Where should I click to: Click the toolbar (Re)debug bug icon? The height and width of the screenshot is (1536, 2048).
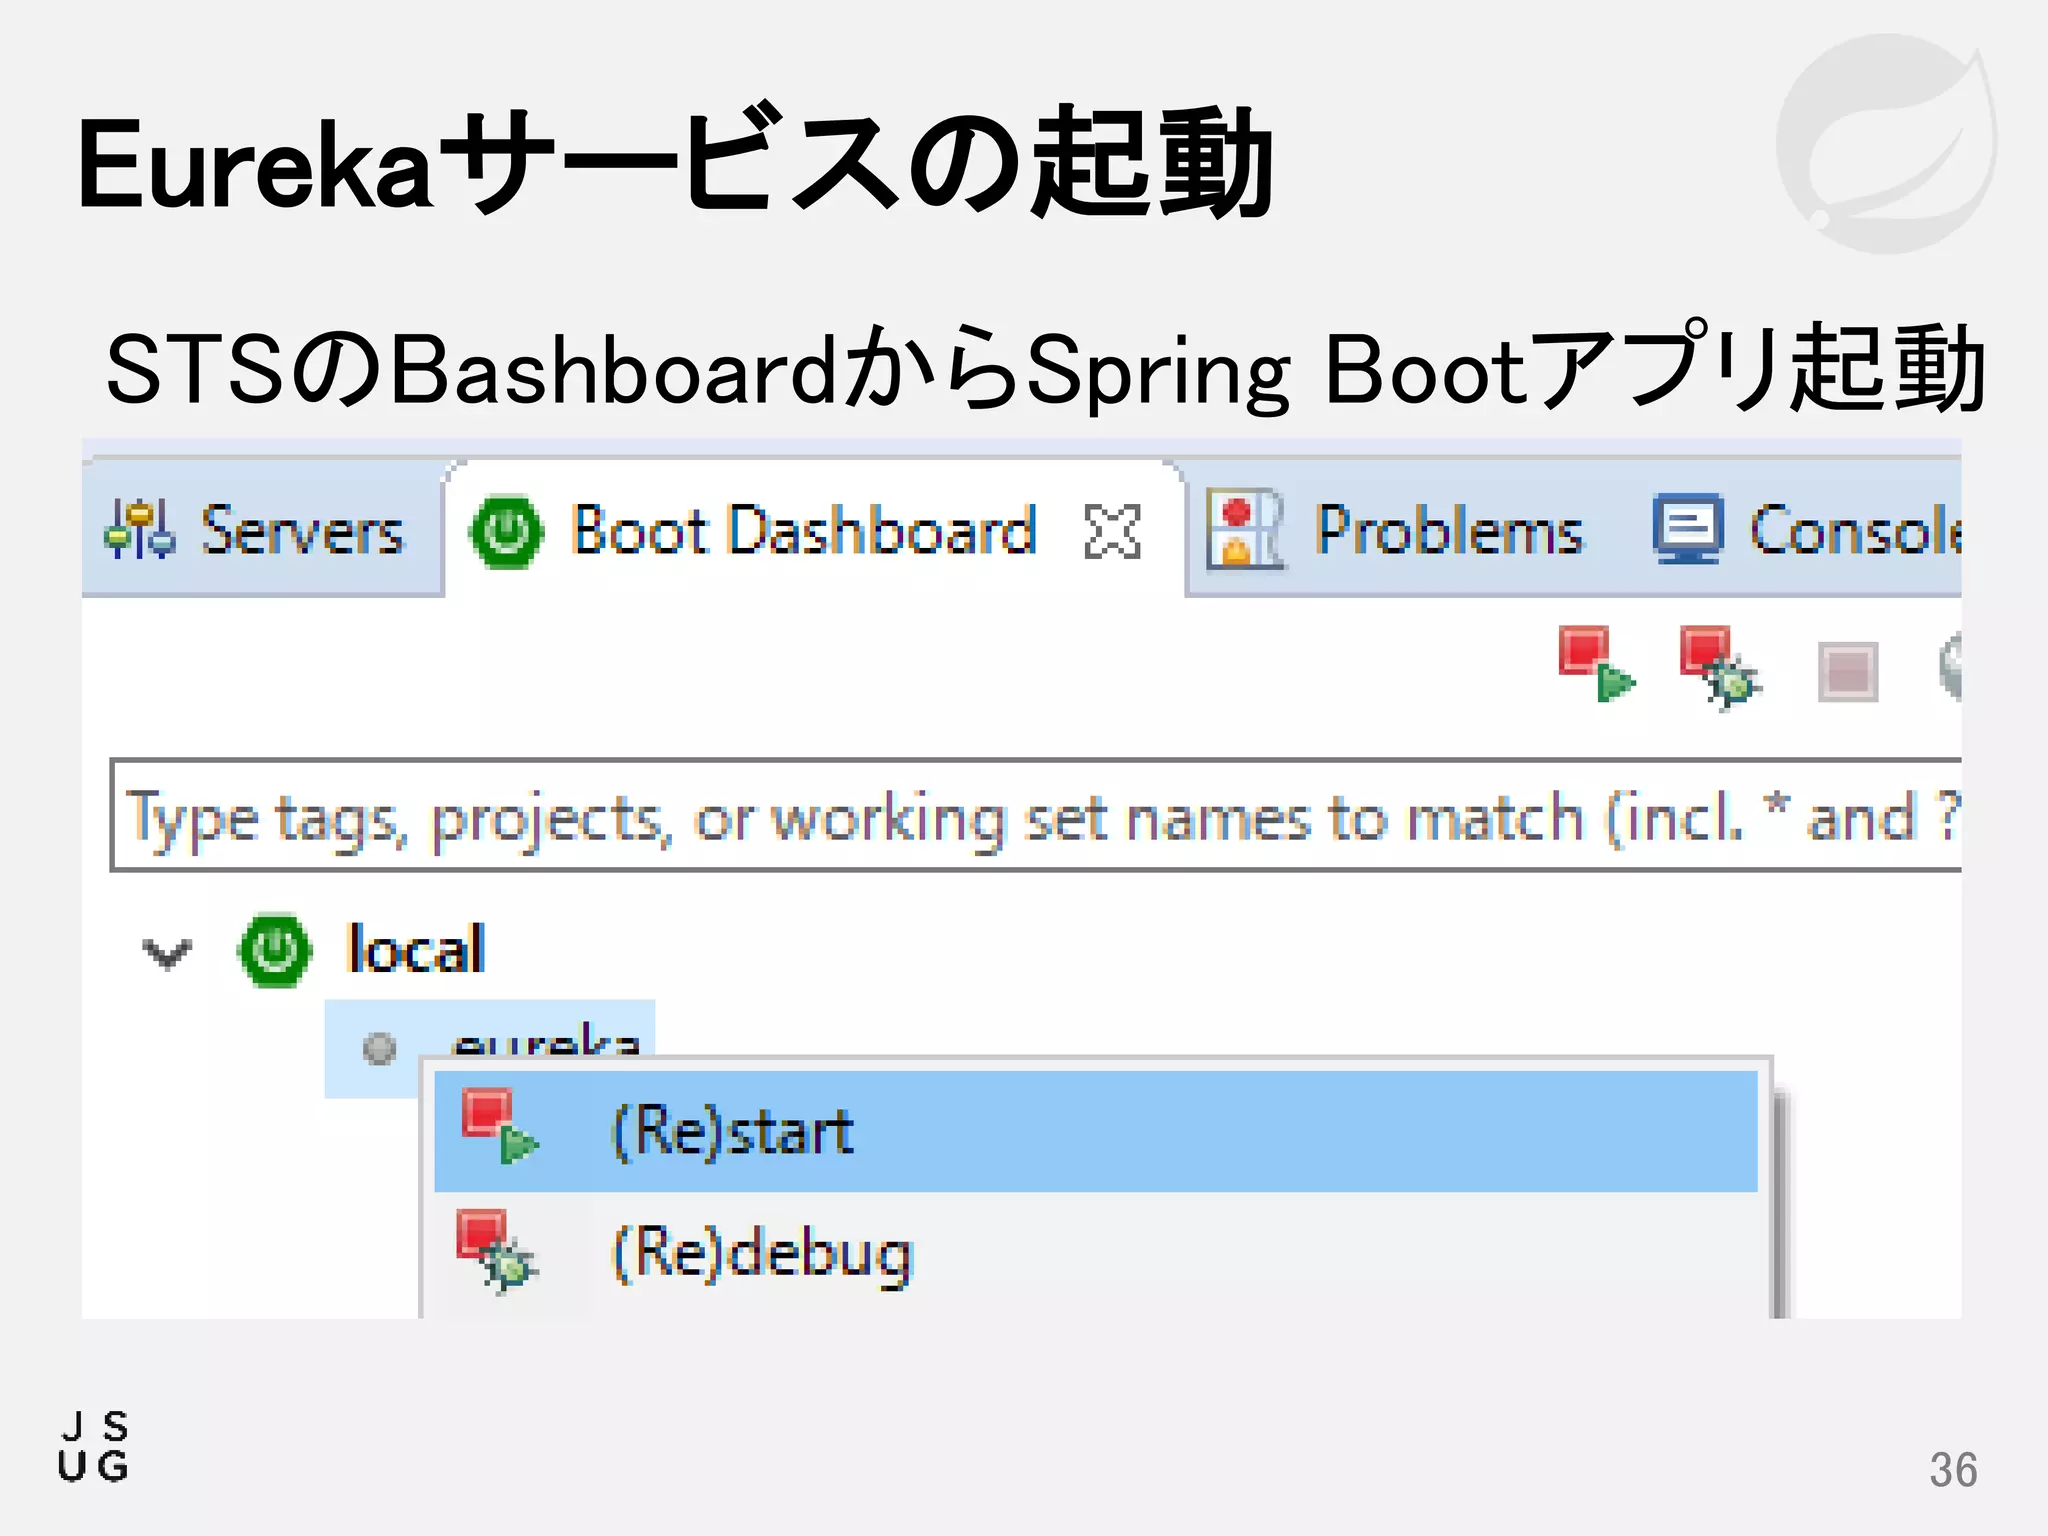1719,667
